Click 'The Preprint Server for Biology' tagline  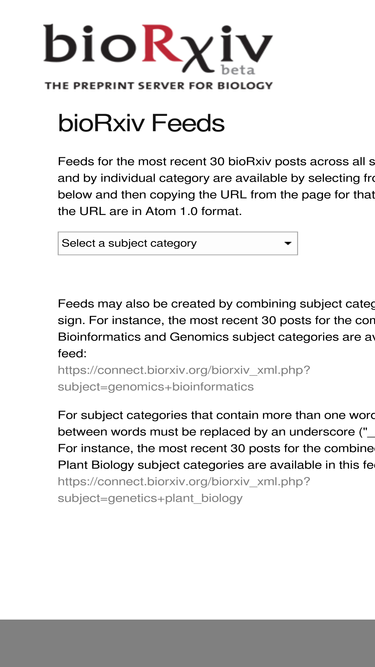(x=159, y=86)
